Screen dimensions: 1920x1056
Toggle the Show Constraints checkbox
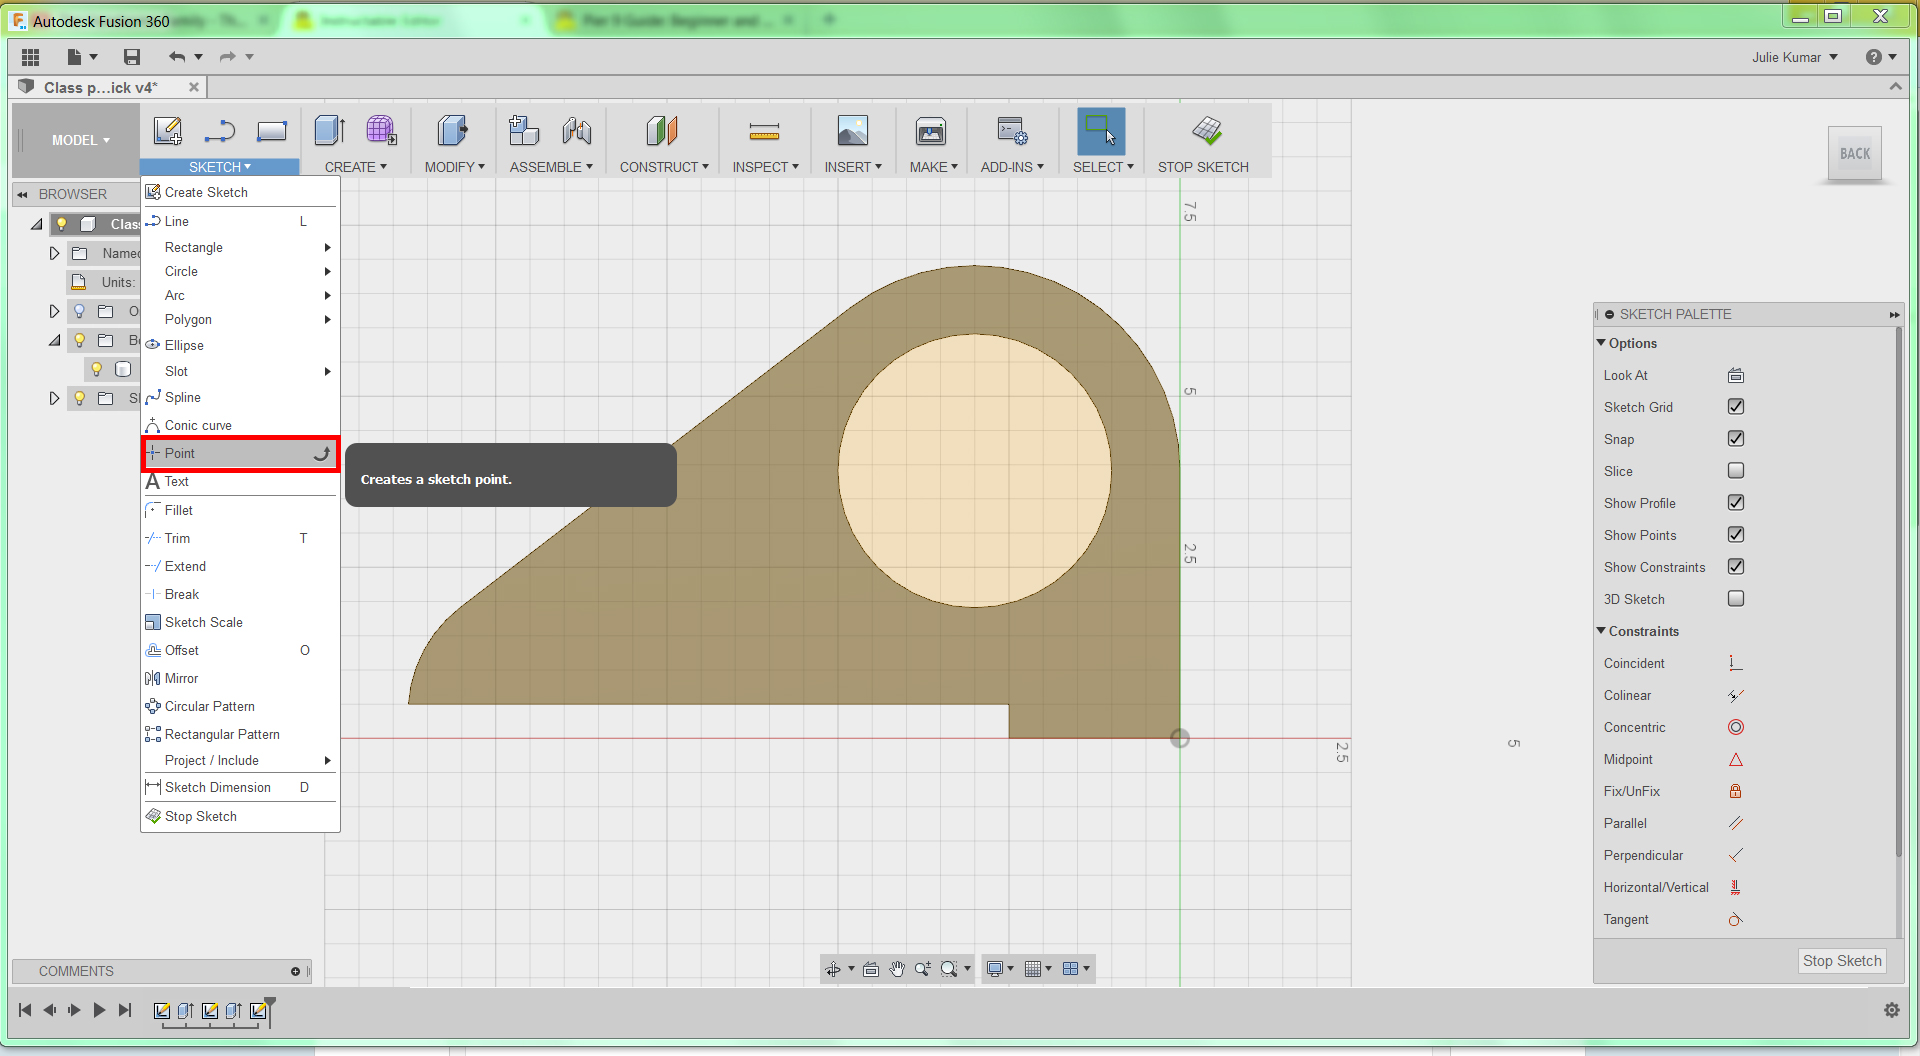1736,567
